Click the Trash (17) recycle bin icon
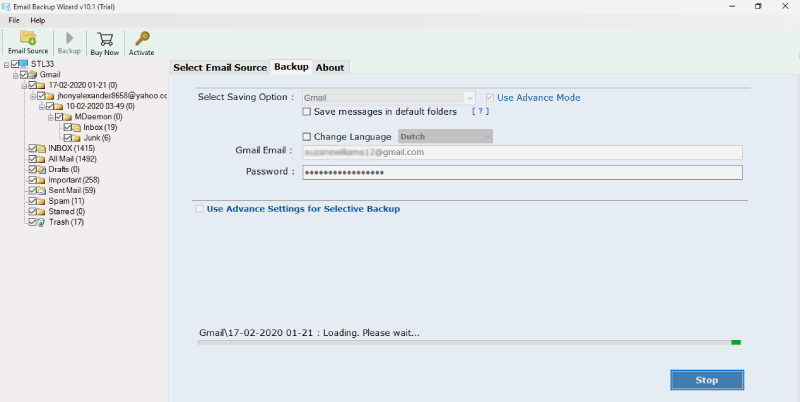 click(41, 222)
